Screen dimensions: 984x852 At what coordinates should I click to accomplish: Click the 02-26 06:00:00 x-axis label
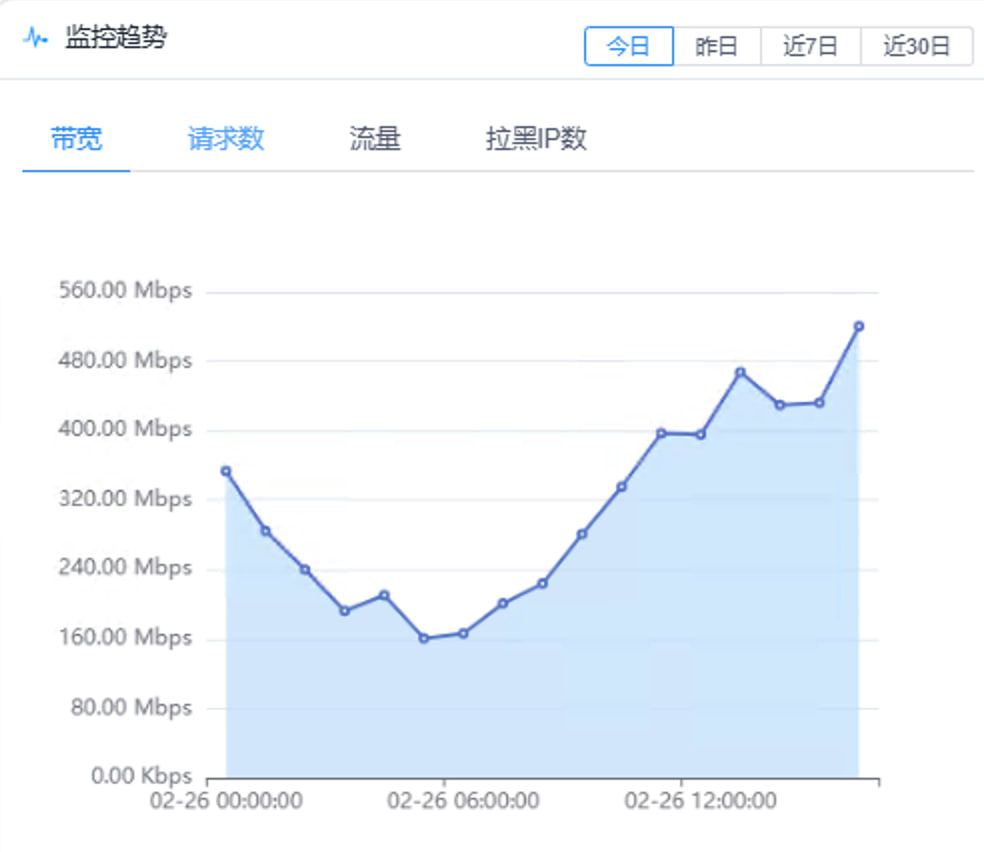[463, 801]
